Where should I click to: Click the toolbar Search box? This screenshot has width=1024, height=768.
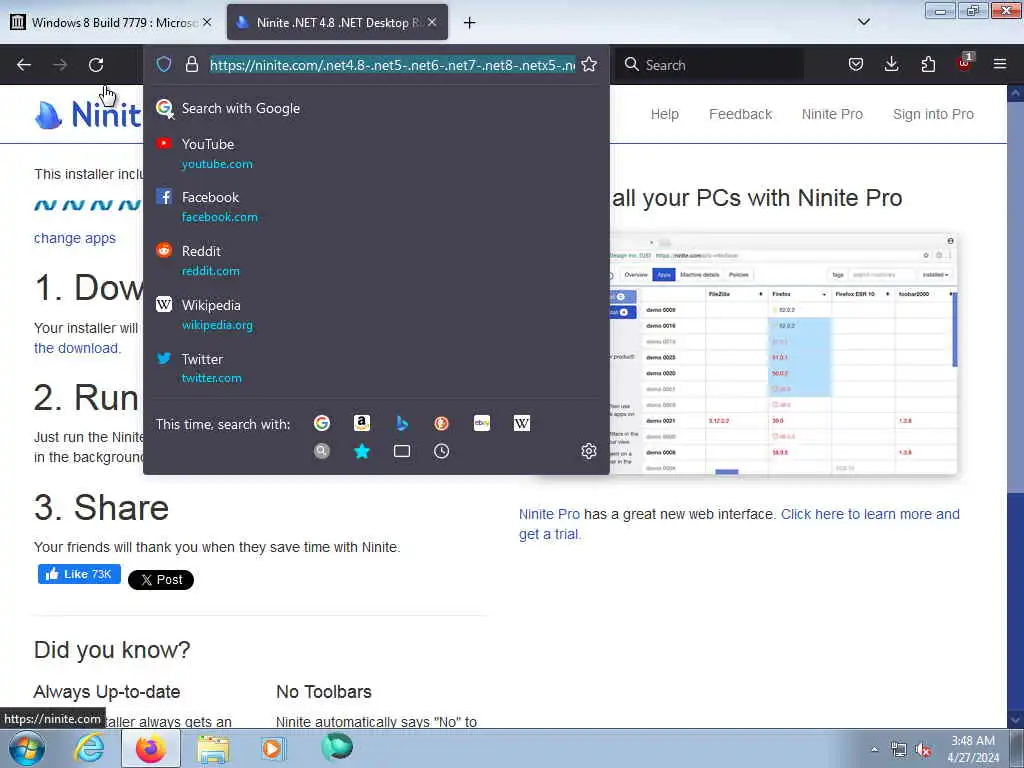(x=710, y=65)
